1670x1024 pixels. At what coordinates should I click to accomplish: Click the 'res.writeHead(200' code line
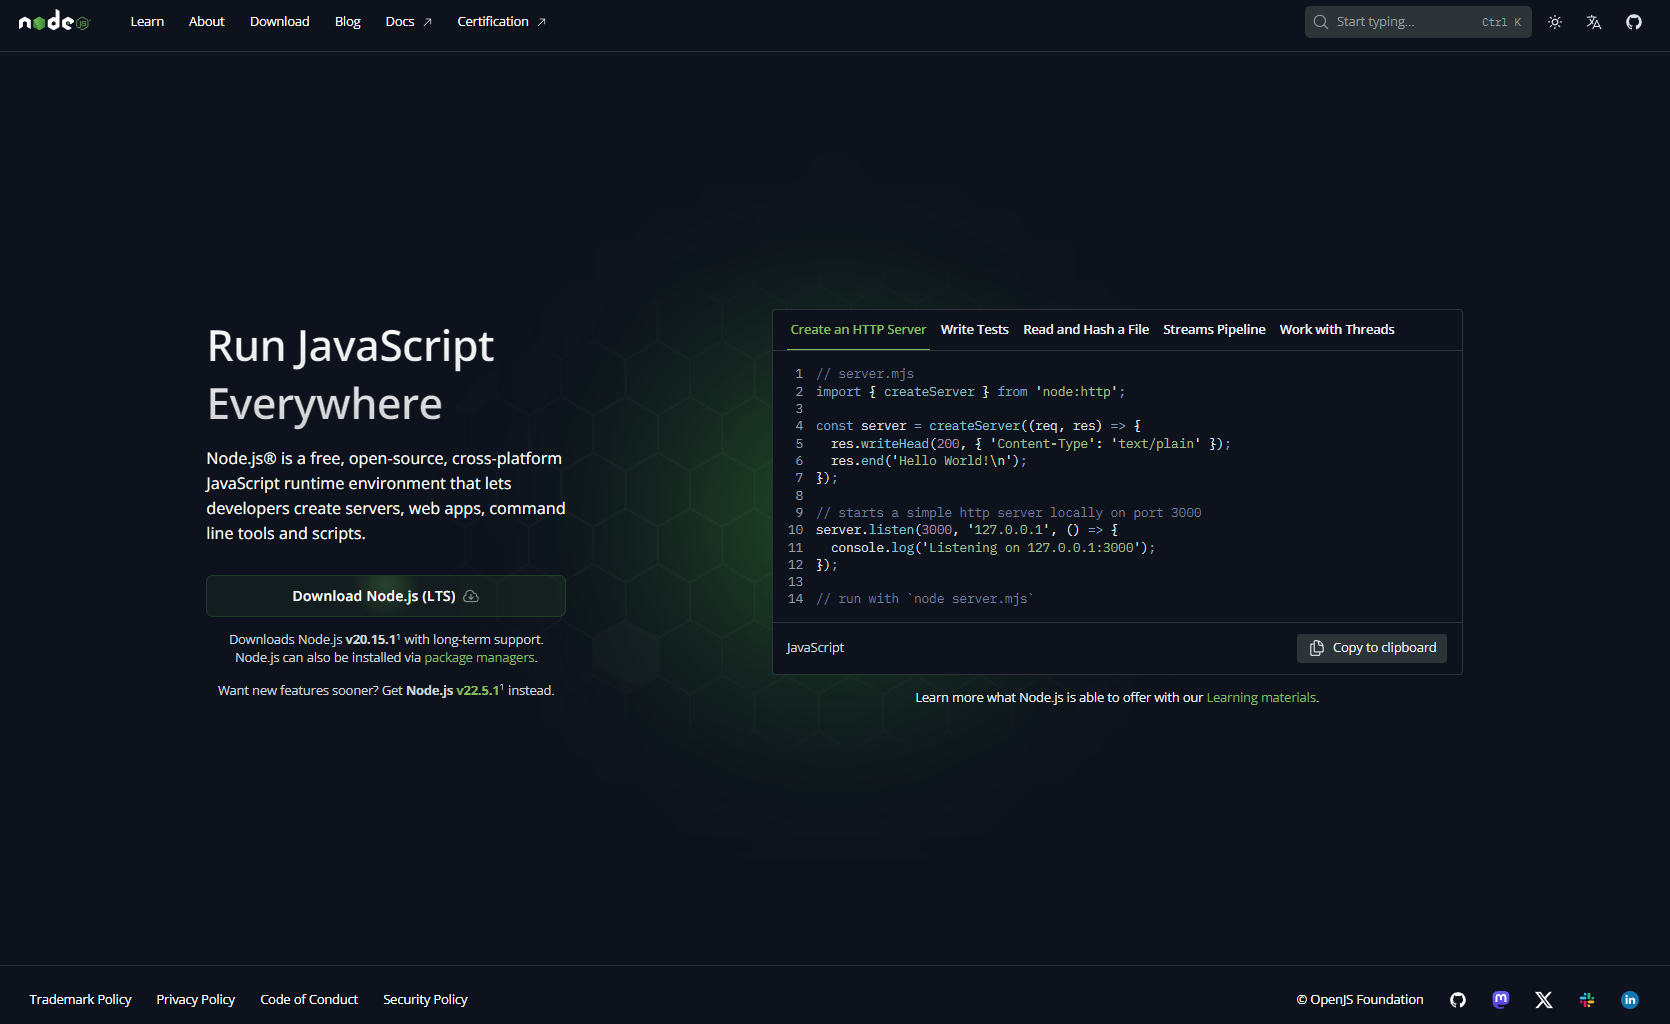point(1030,444)
